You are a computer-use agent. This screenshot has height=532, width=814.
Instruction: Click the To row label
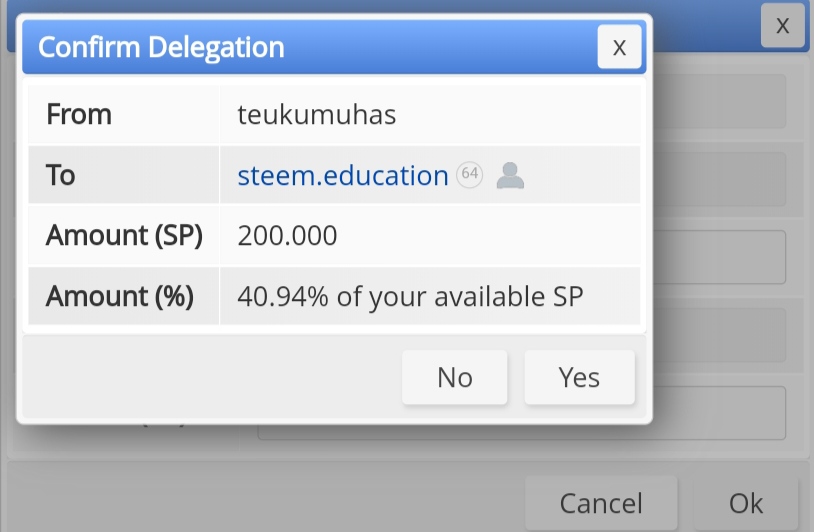[61, 175]
